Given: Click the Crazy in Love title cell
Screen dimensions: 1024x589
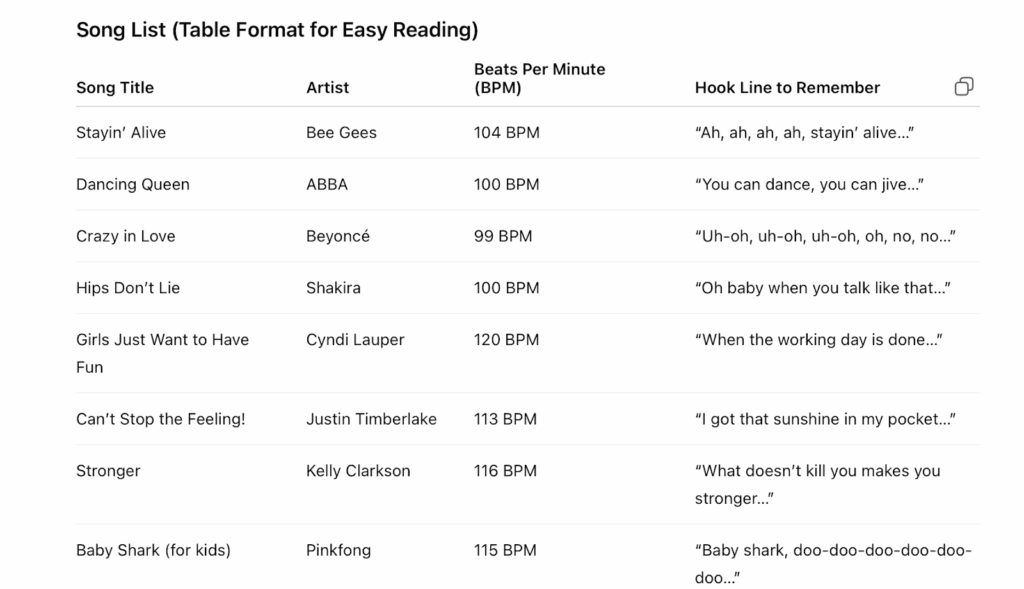Looking at the screenshot, I should pos(125,237).
